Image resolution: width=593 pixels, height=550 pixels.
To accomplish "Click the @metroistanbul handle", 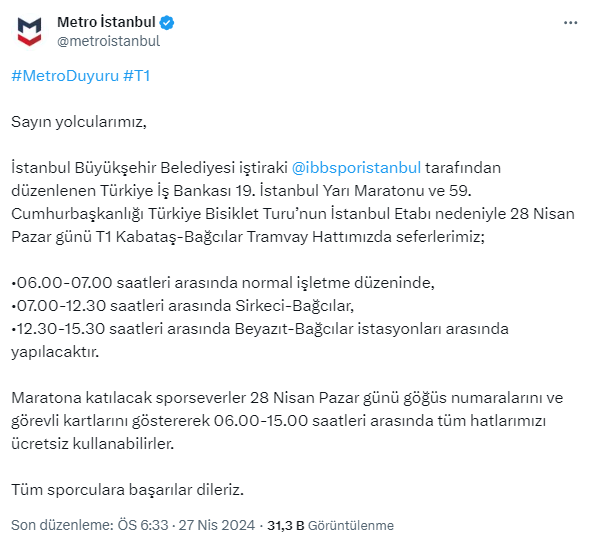I will click(x=109, y=41).
